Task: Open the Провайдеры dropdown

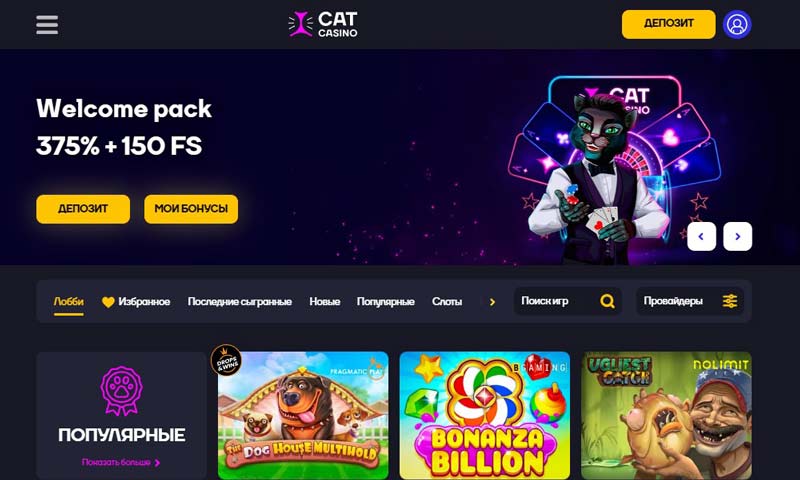Action: coord(690,301)
